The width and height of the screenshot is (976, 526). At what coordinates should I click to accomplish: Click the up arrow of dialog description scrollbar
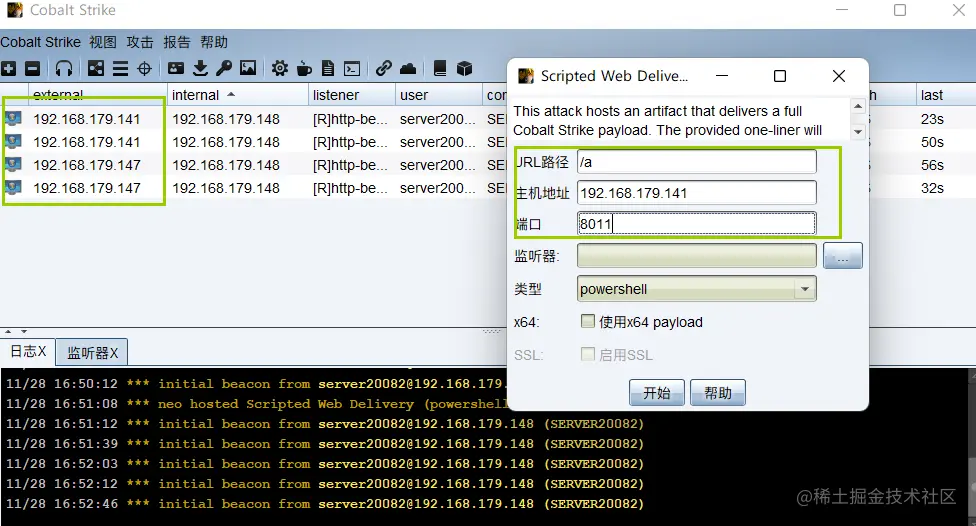[858, 106]
